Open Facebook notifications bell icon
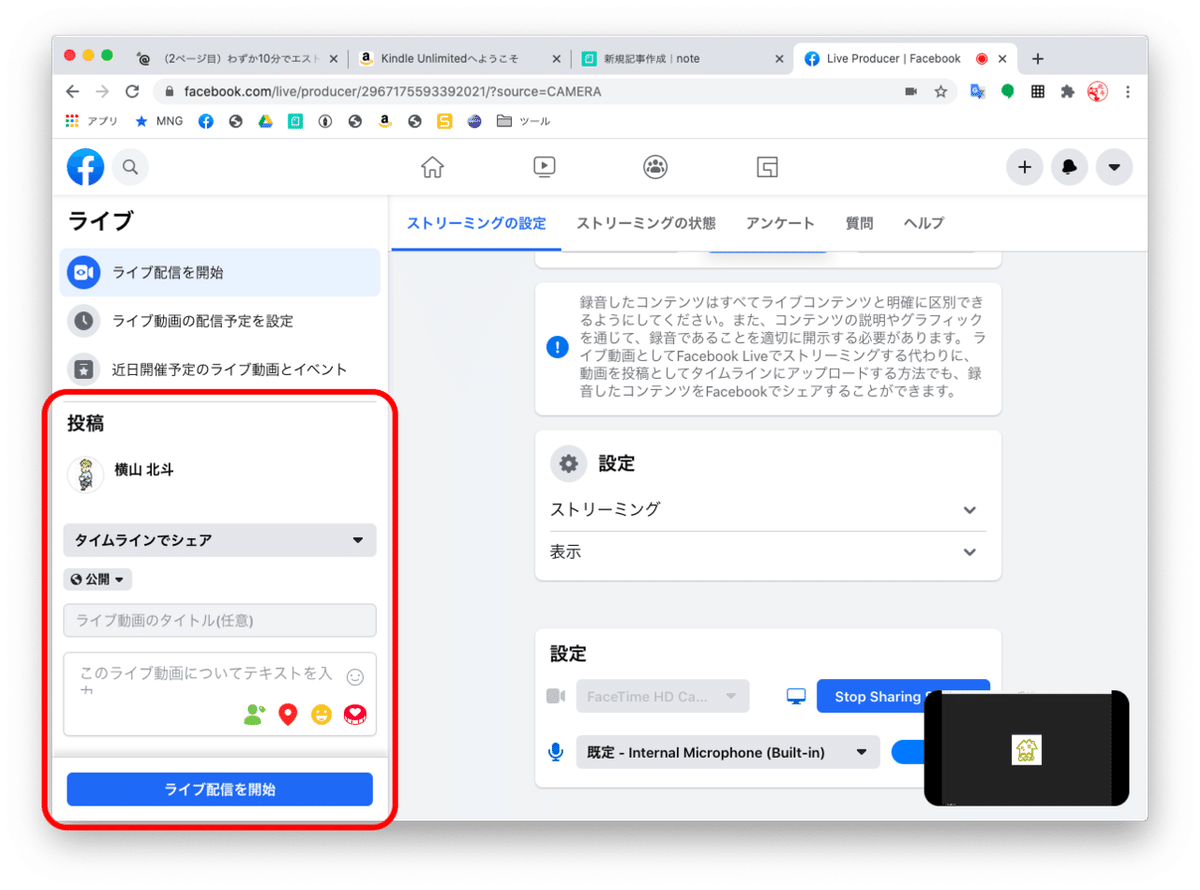The image size is (1200, 890). pos(1069,167)
